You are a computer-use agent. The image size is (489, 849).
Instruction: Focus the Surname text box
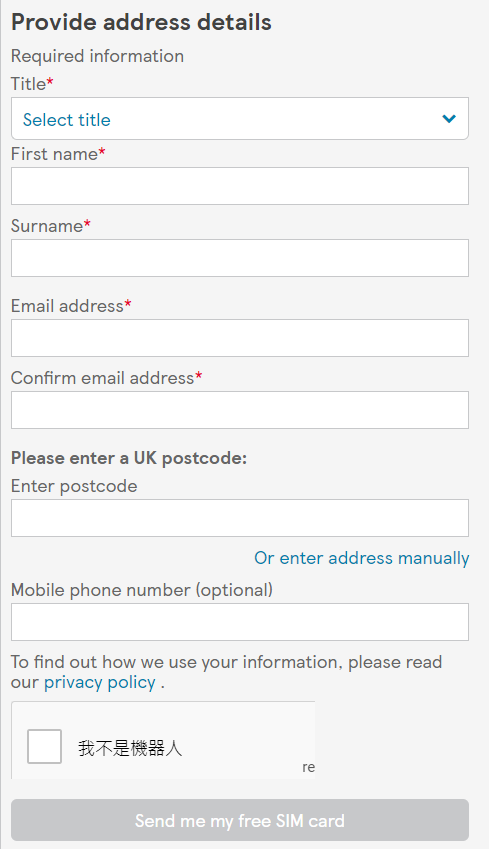click(240, 258)
